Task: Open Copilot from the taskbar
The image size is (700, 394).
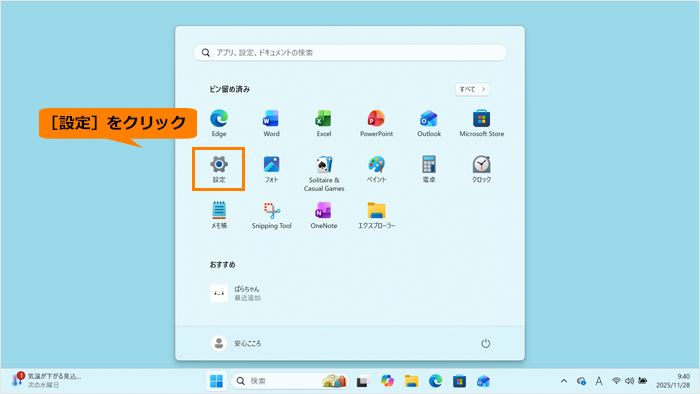Action: pyautogui.click(x=387, y=381)
